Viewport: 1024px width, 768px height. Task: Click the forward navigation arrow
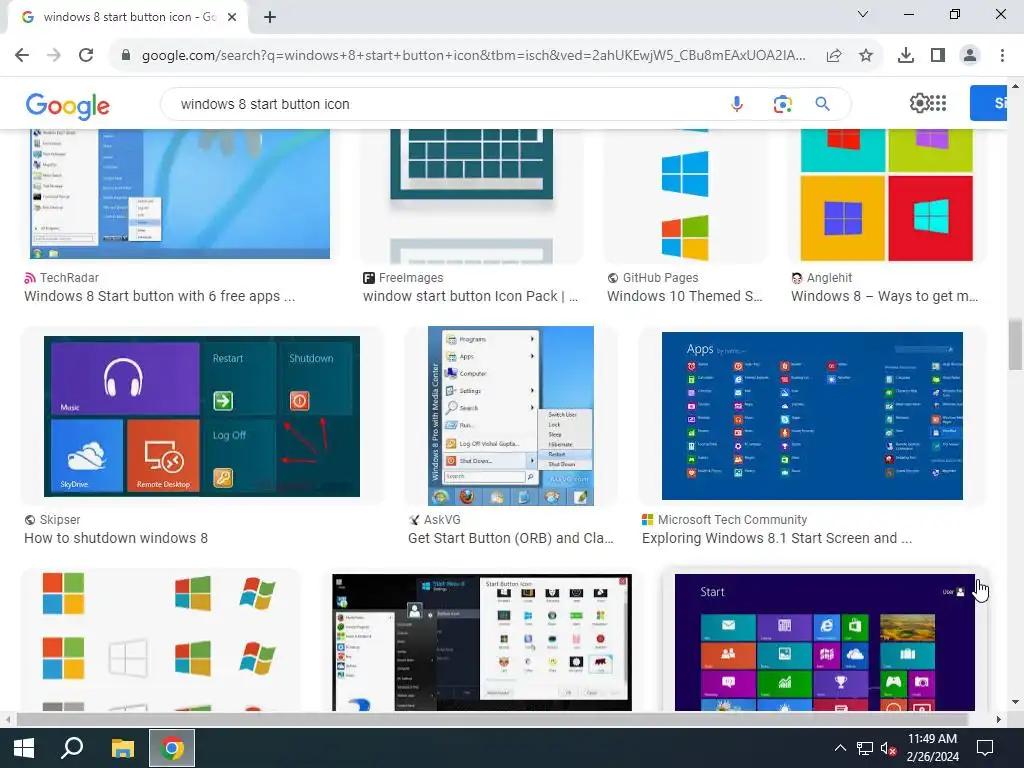click(54, 56)
